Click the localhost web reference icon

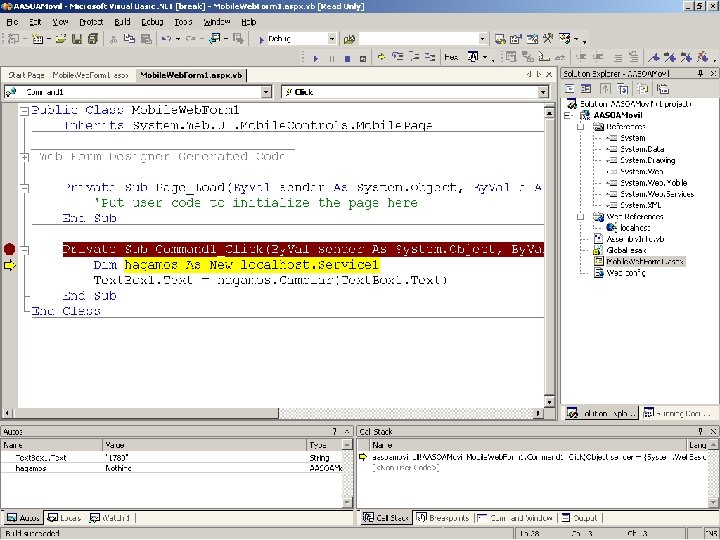612,228
